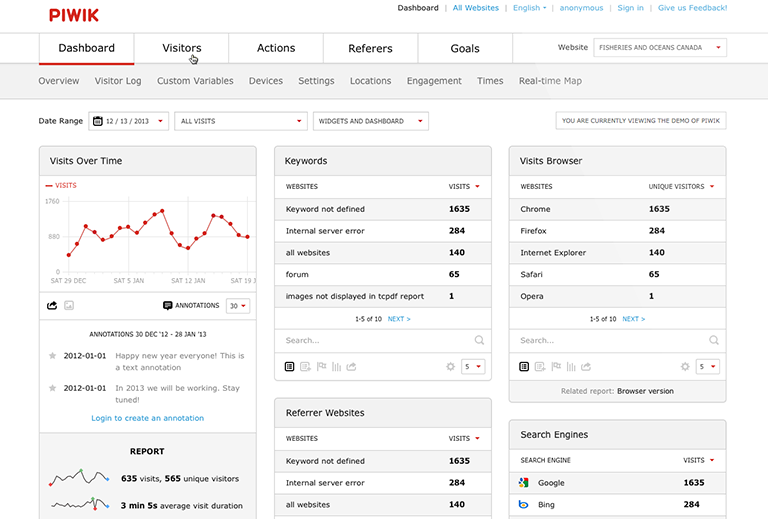Open the Website selector dropdown
The height and width of the screenshot is (519, 768).
coord(660,47)
